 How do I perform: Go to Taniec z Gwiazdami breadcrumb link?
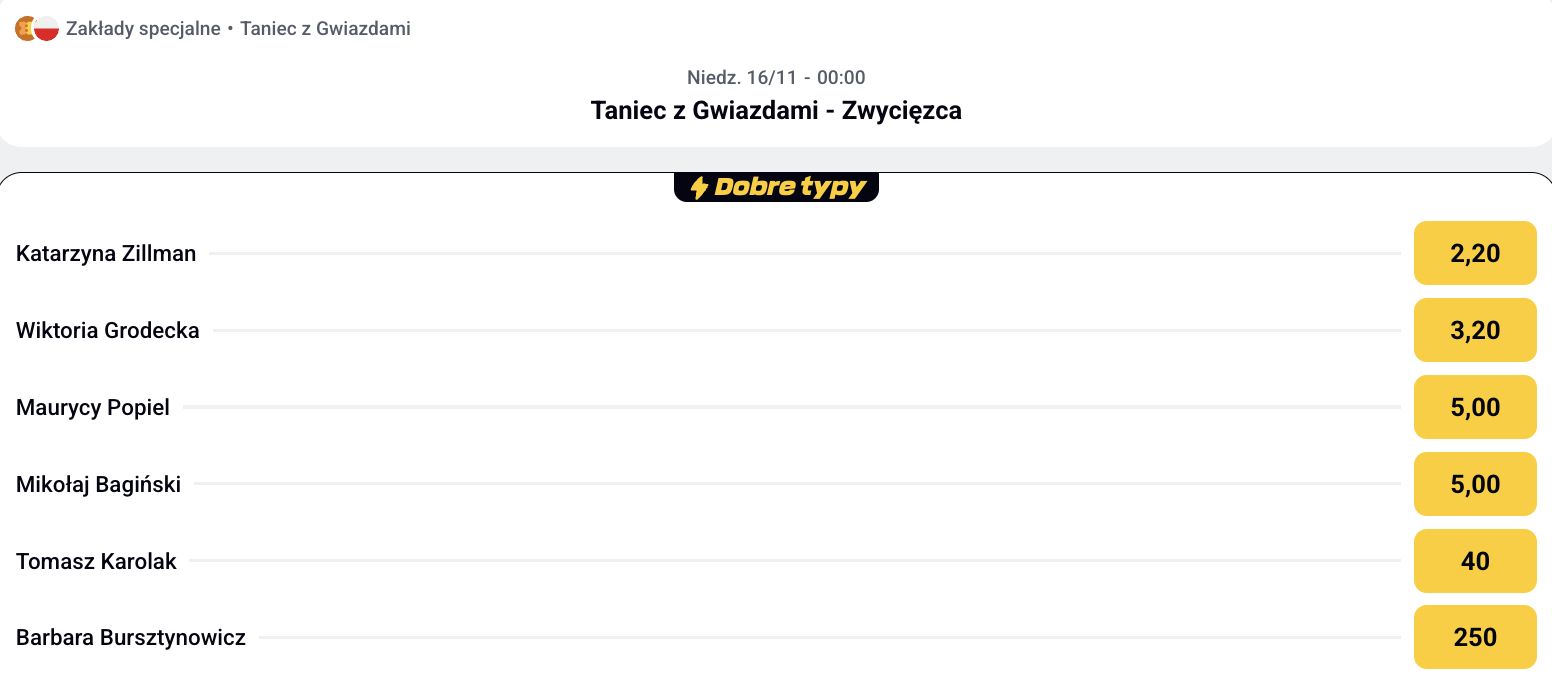click(x=325, y=29)
